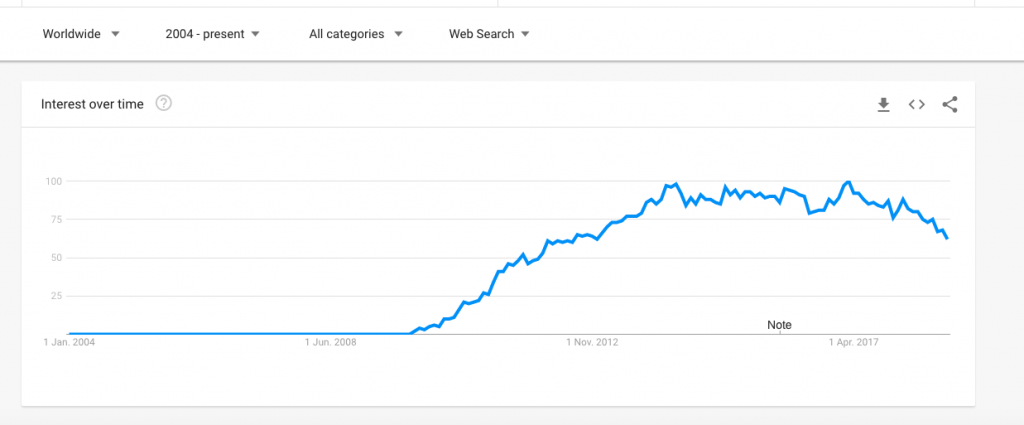
Task: Click the 1 Jan. 2004 axis label
Action: (x=69, y=342)
